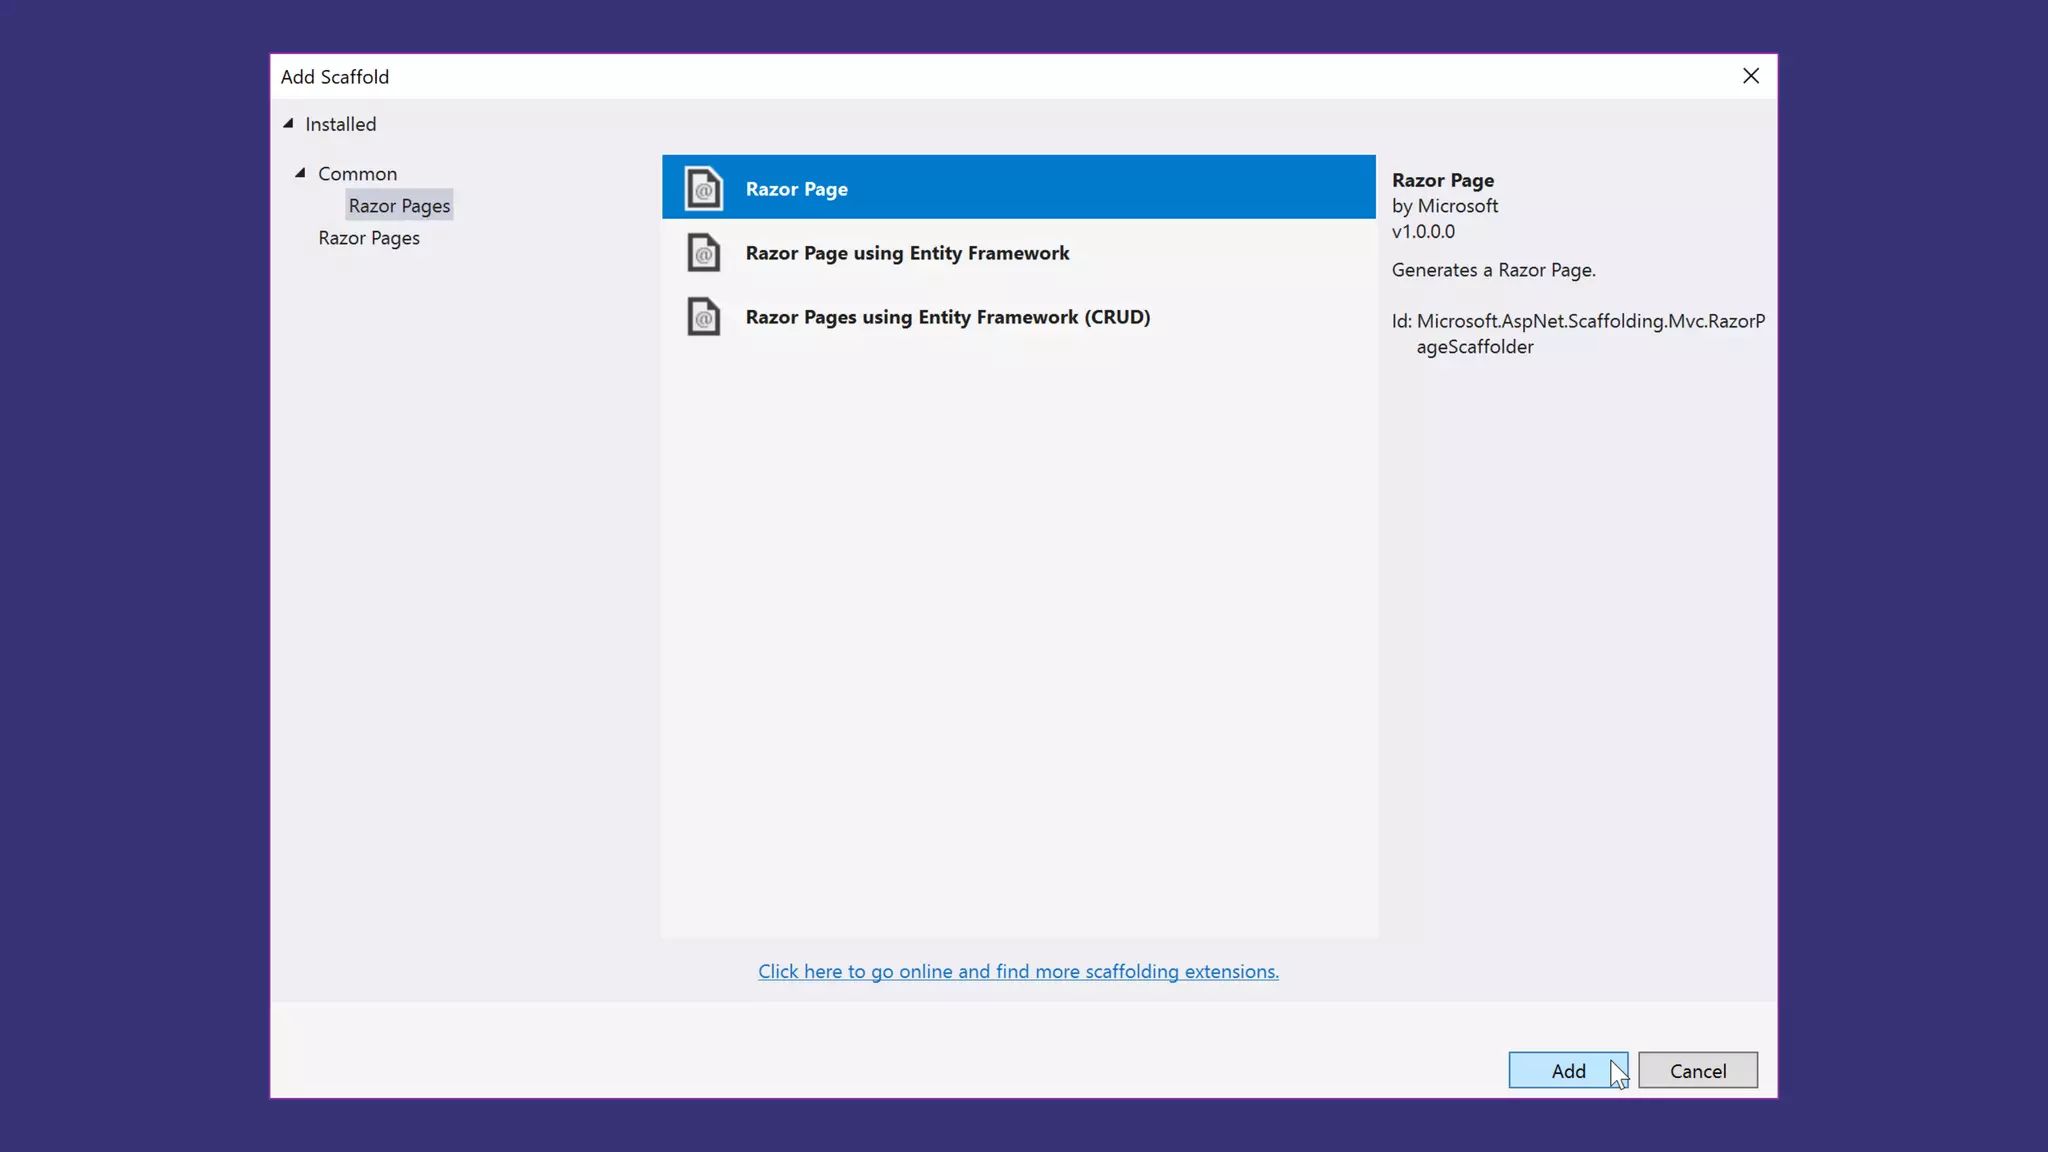Select the Common category label
The height and width of the screenshot is (1152, 2048).
coord(357,174)
